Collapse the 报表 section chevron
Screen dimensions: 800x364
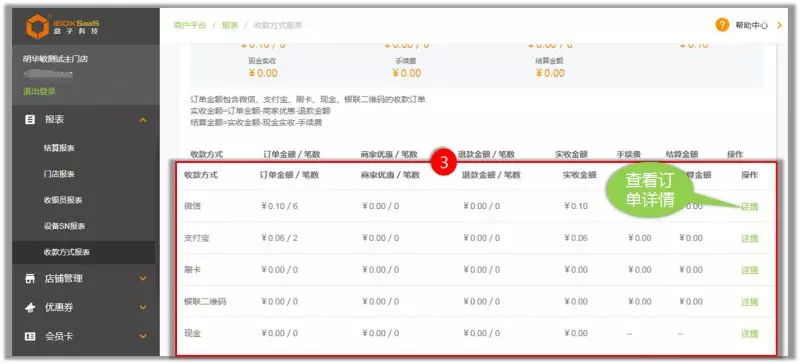coord(143,120)
